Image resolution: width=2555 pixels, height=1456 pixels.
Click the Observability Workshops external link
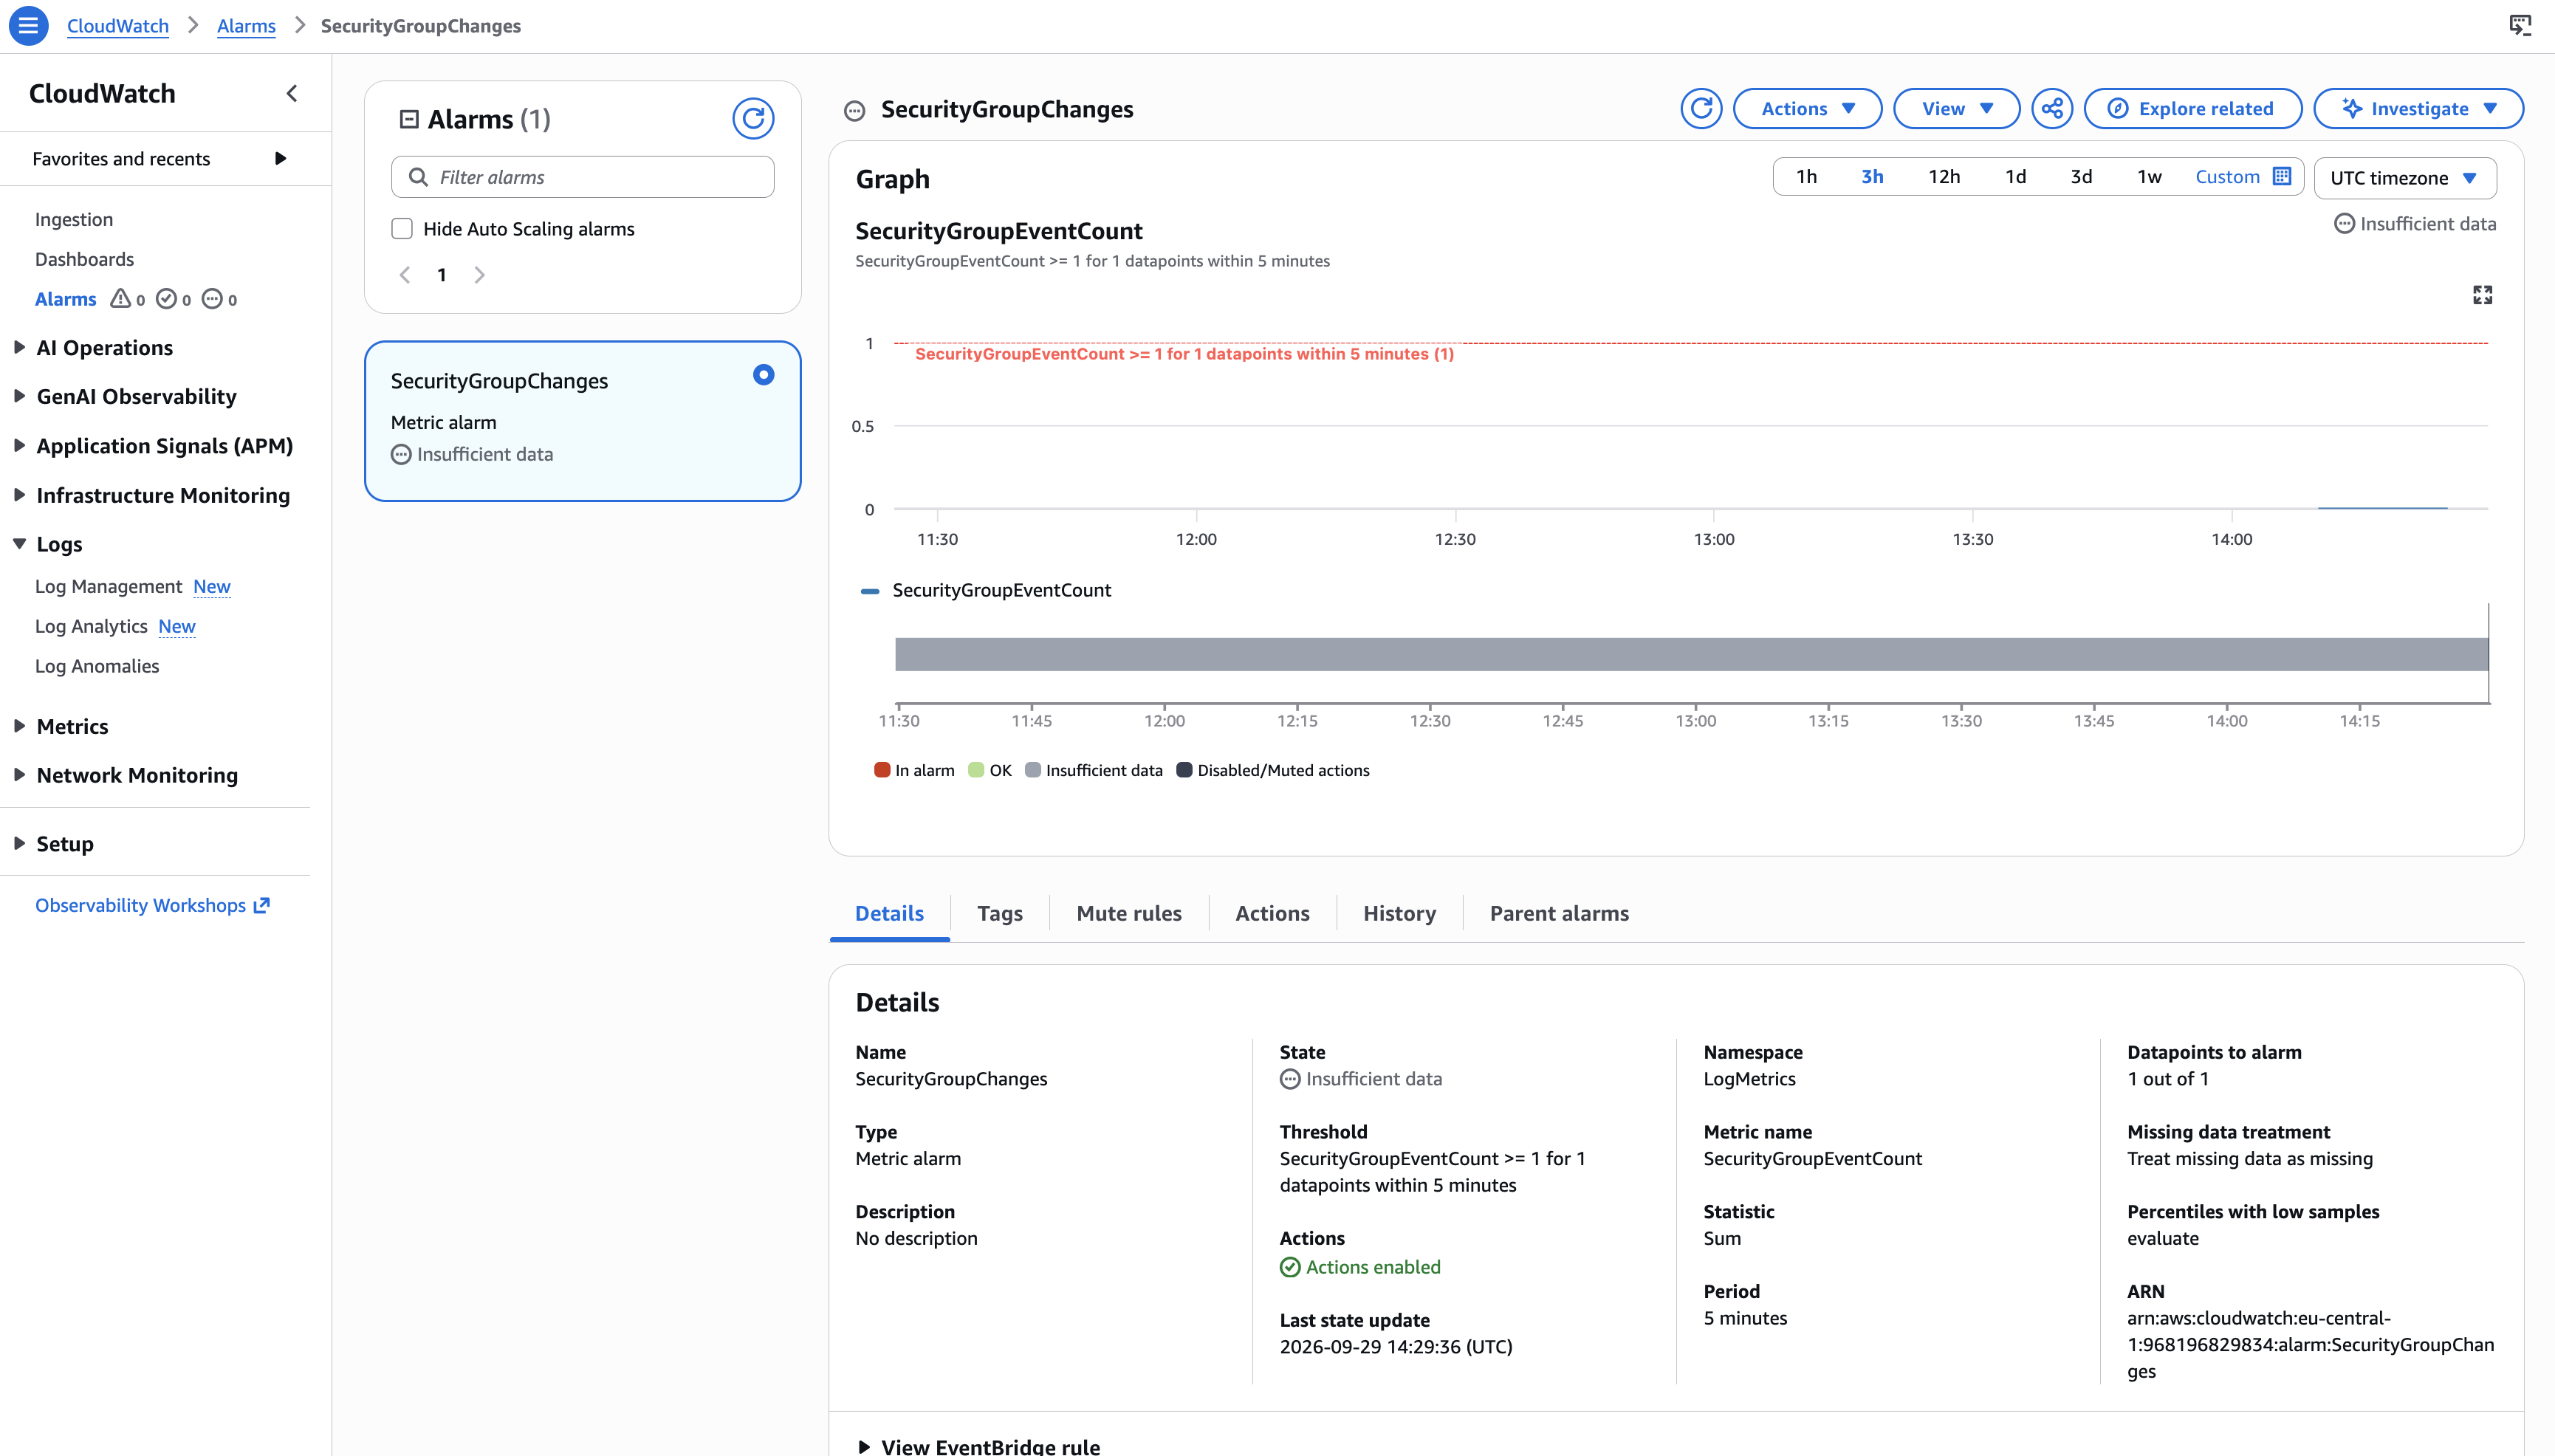coord(152,905)
